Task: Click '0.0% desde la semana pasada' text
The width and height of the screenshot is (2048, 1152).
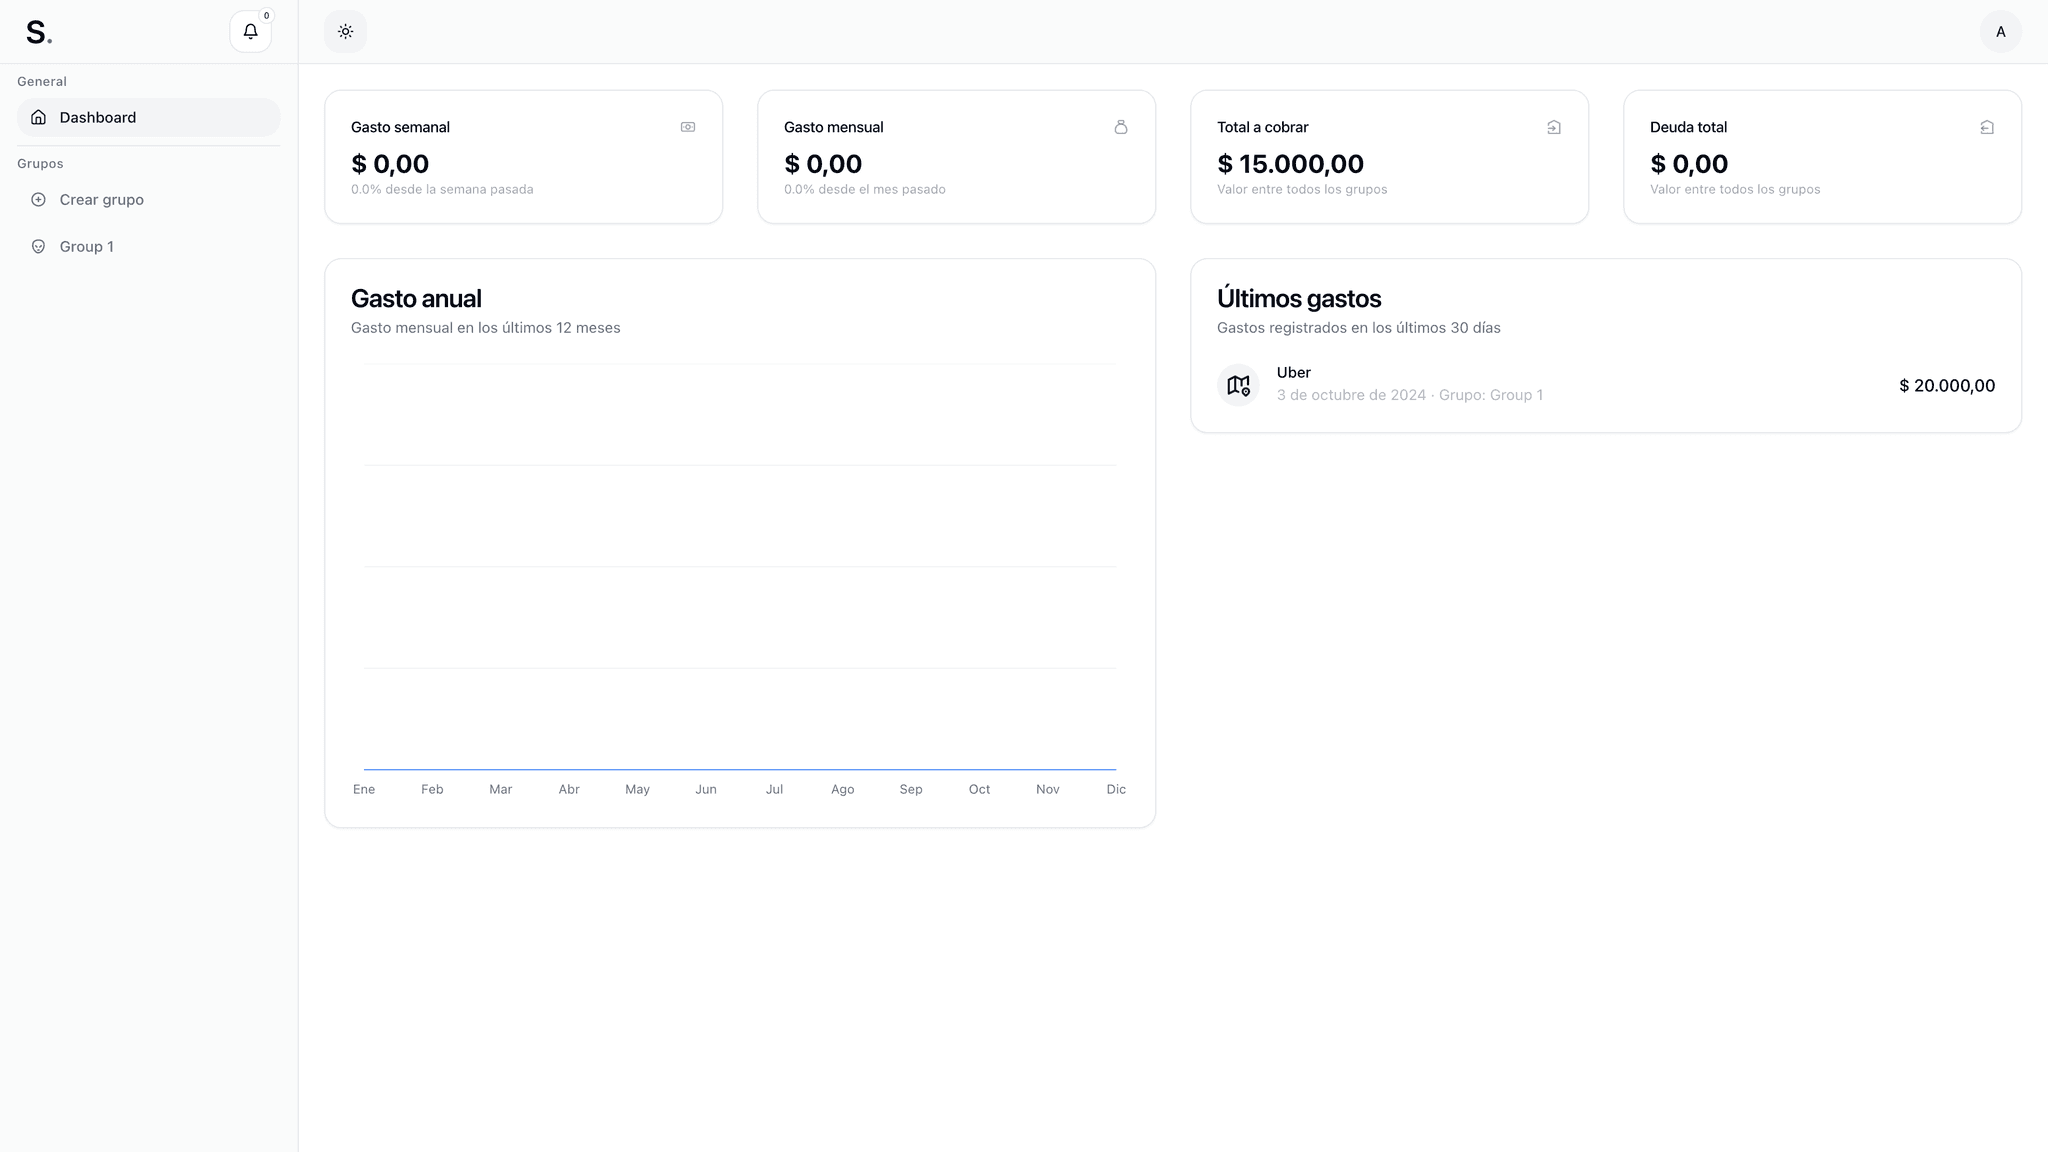Action: point(442,189)
